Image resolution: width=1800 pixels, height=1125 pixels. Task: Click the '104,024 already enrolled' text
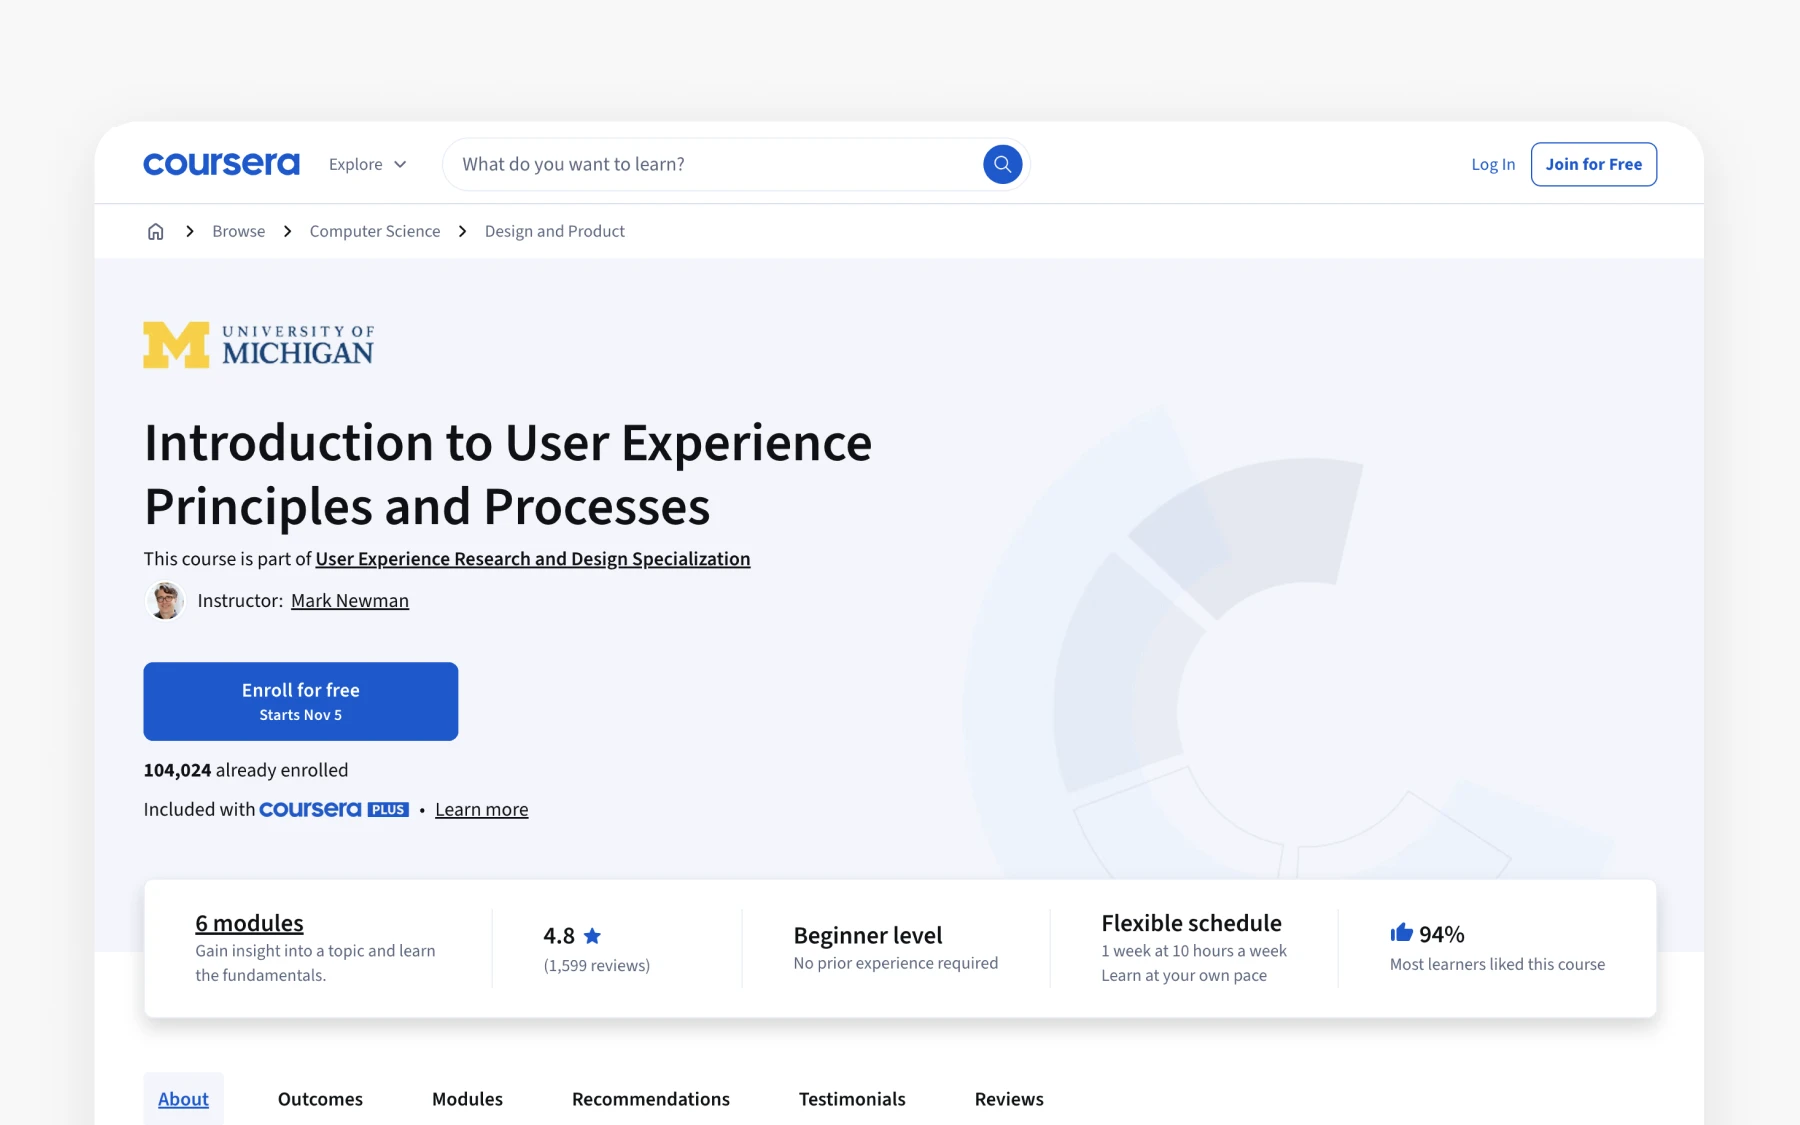pos(246,770)
